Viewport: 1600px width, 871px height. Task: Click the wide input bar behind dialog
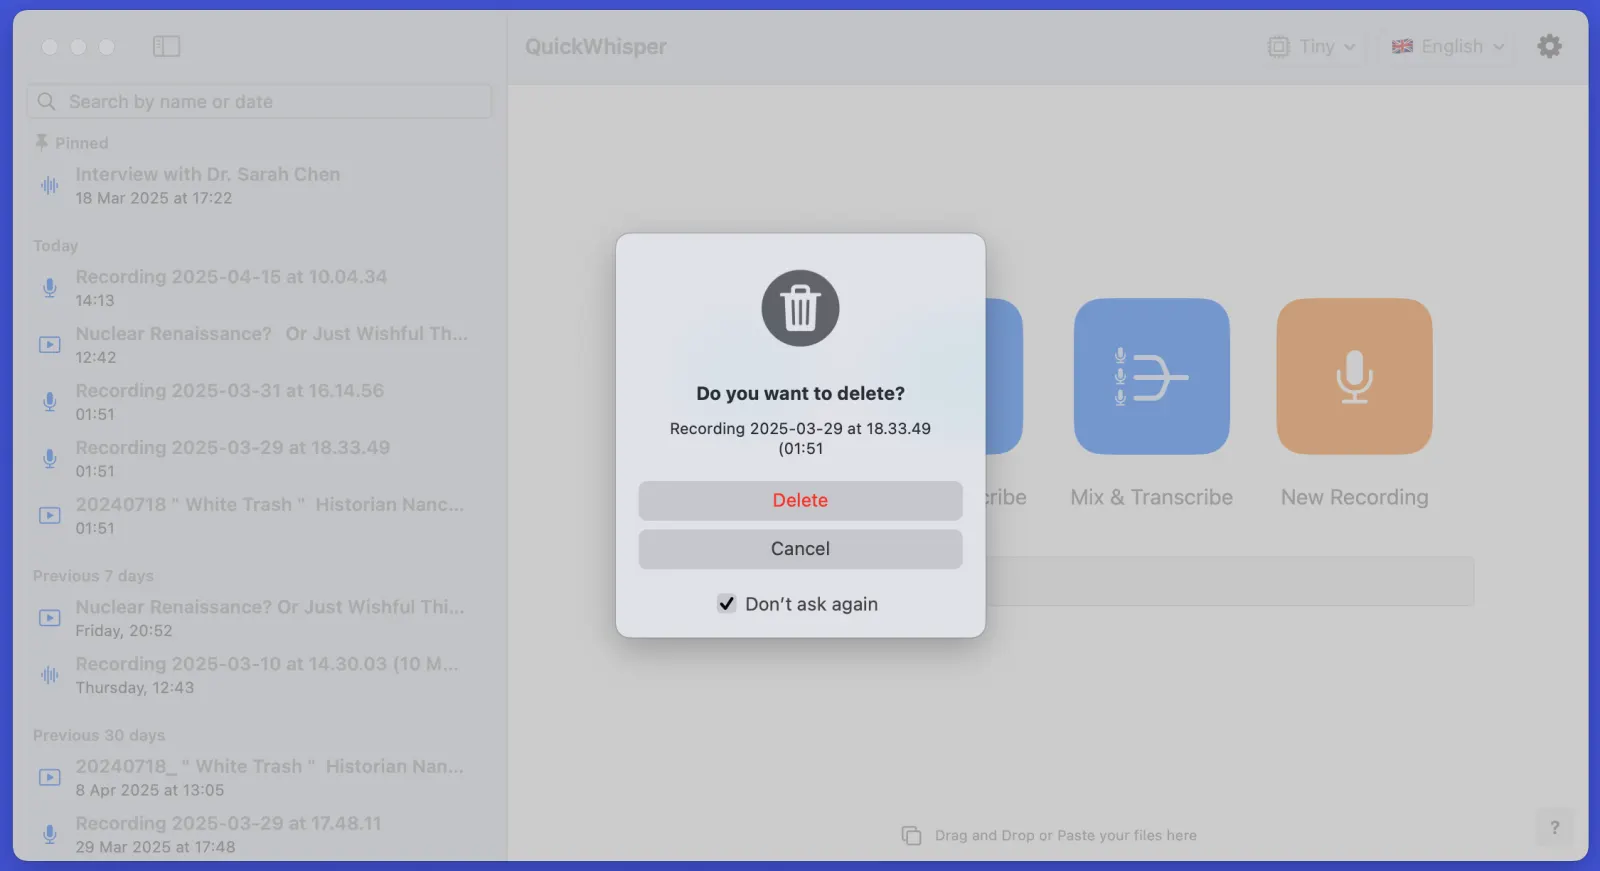1229,581
